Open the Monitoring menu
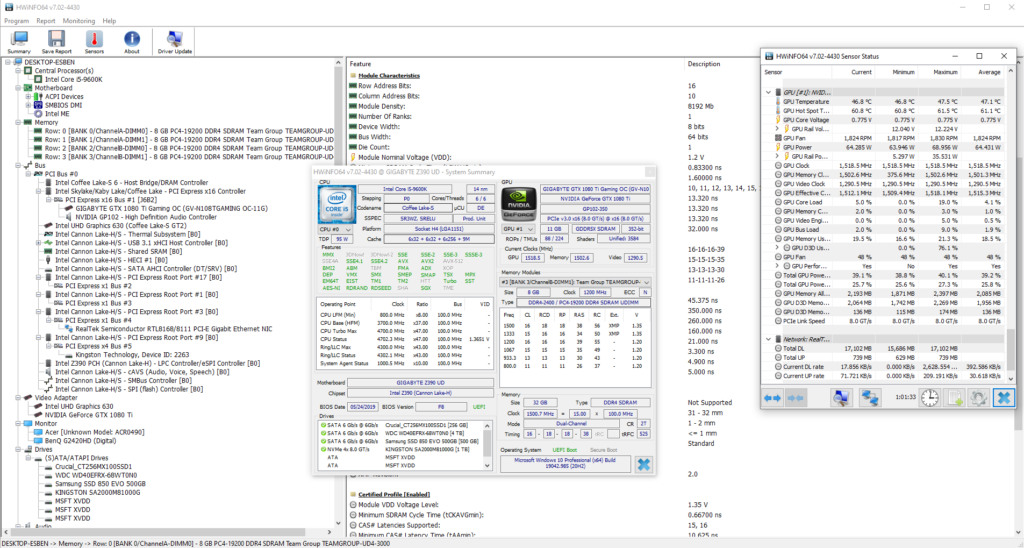Screen dimensions: 1024x548 coord(79,21)
